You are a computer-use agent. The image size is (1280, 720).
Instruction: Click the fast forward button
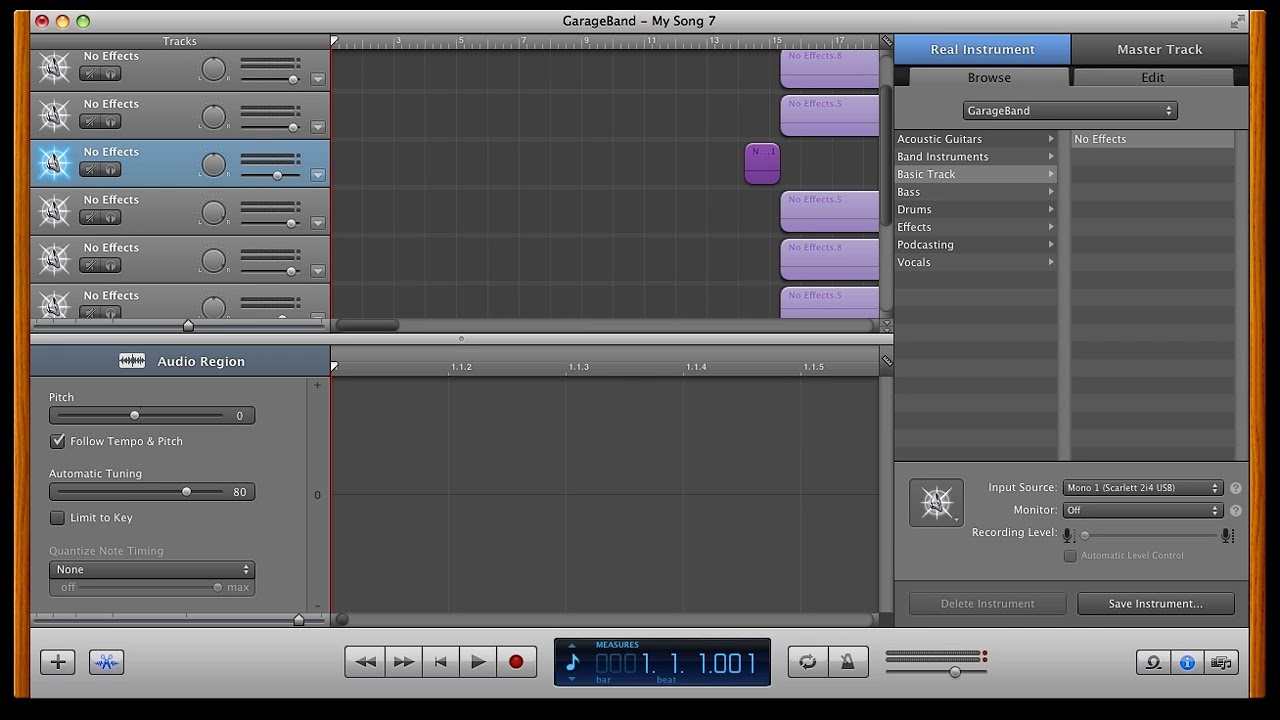403,662
